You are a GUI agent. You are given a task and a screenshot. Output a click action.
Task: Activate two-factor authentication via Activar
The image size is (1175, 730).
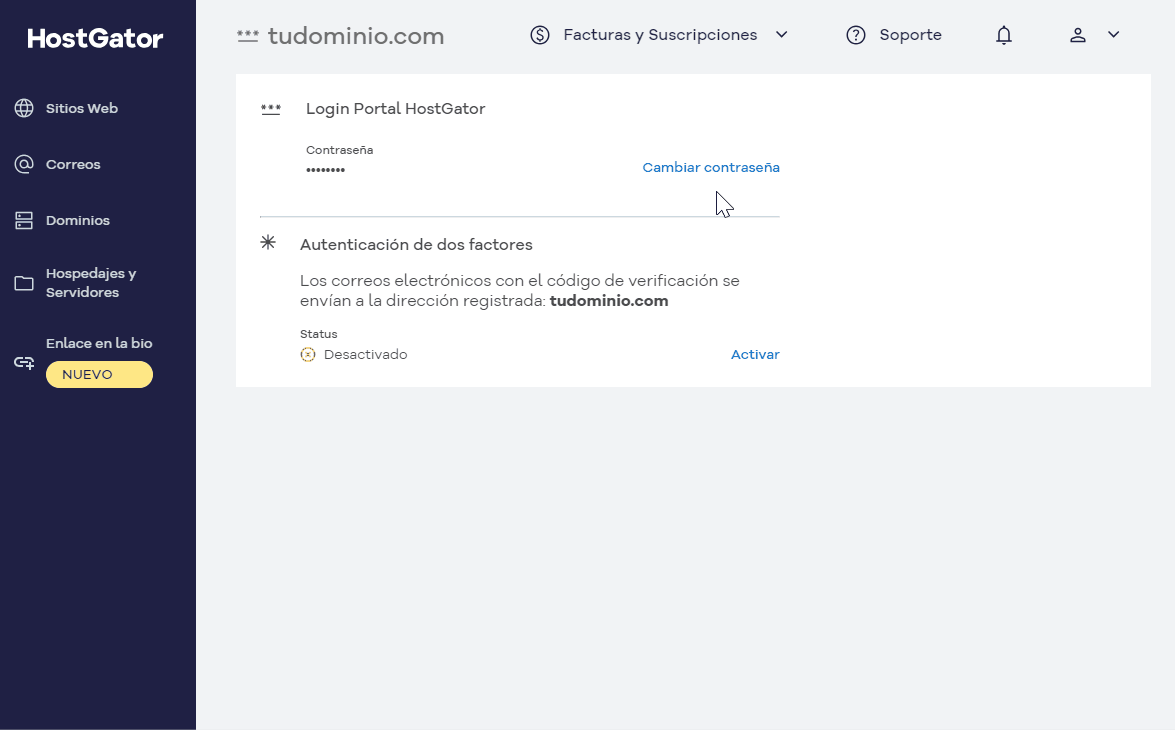755,355
